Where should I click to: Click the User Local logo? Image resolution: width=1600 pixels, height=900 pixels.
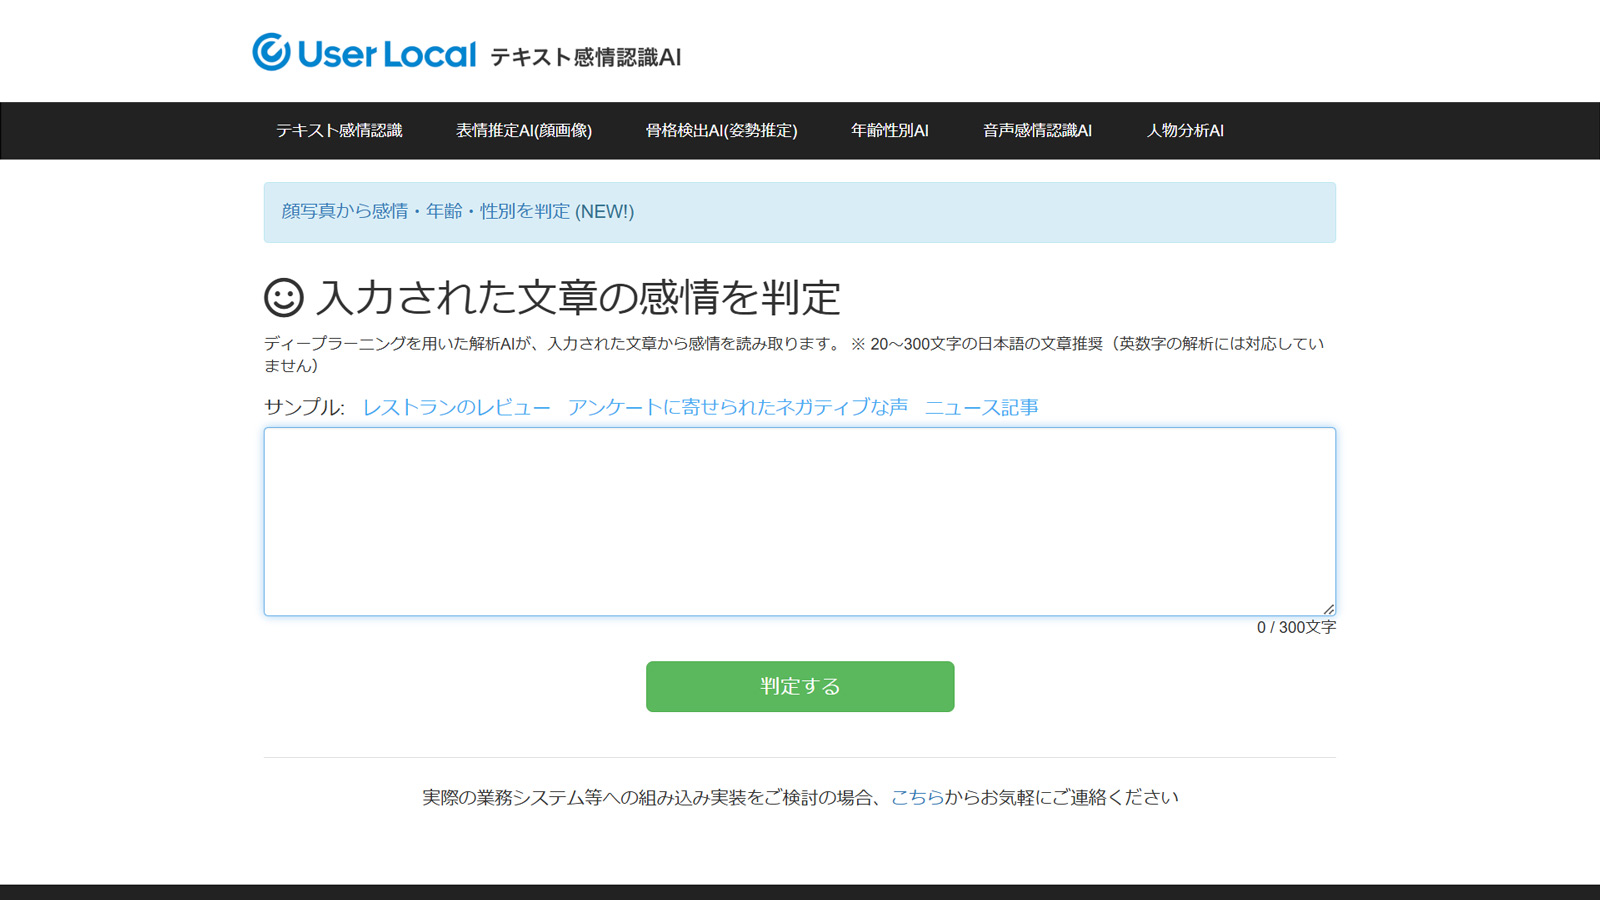(364, 52)
